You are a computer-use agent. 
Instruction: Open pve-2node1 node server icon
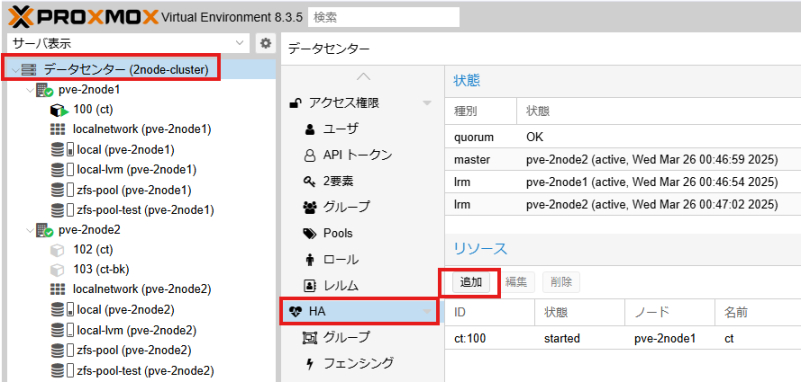[44, 90]
